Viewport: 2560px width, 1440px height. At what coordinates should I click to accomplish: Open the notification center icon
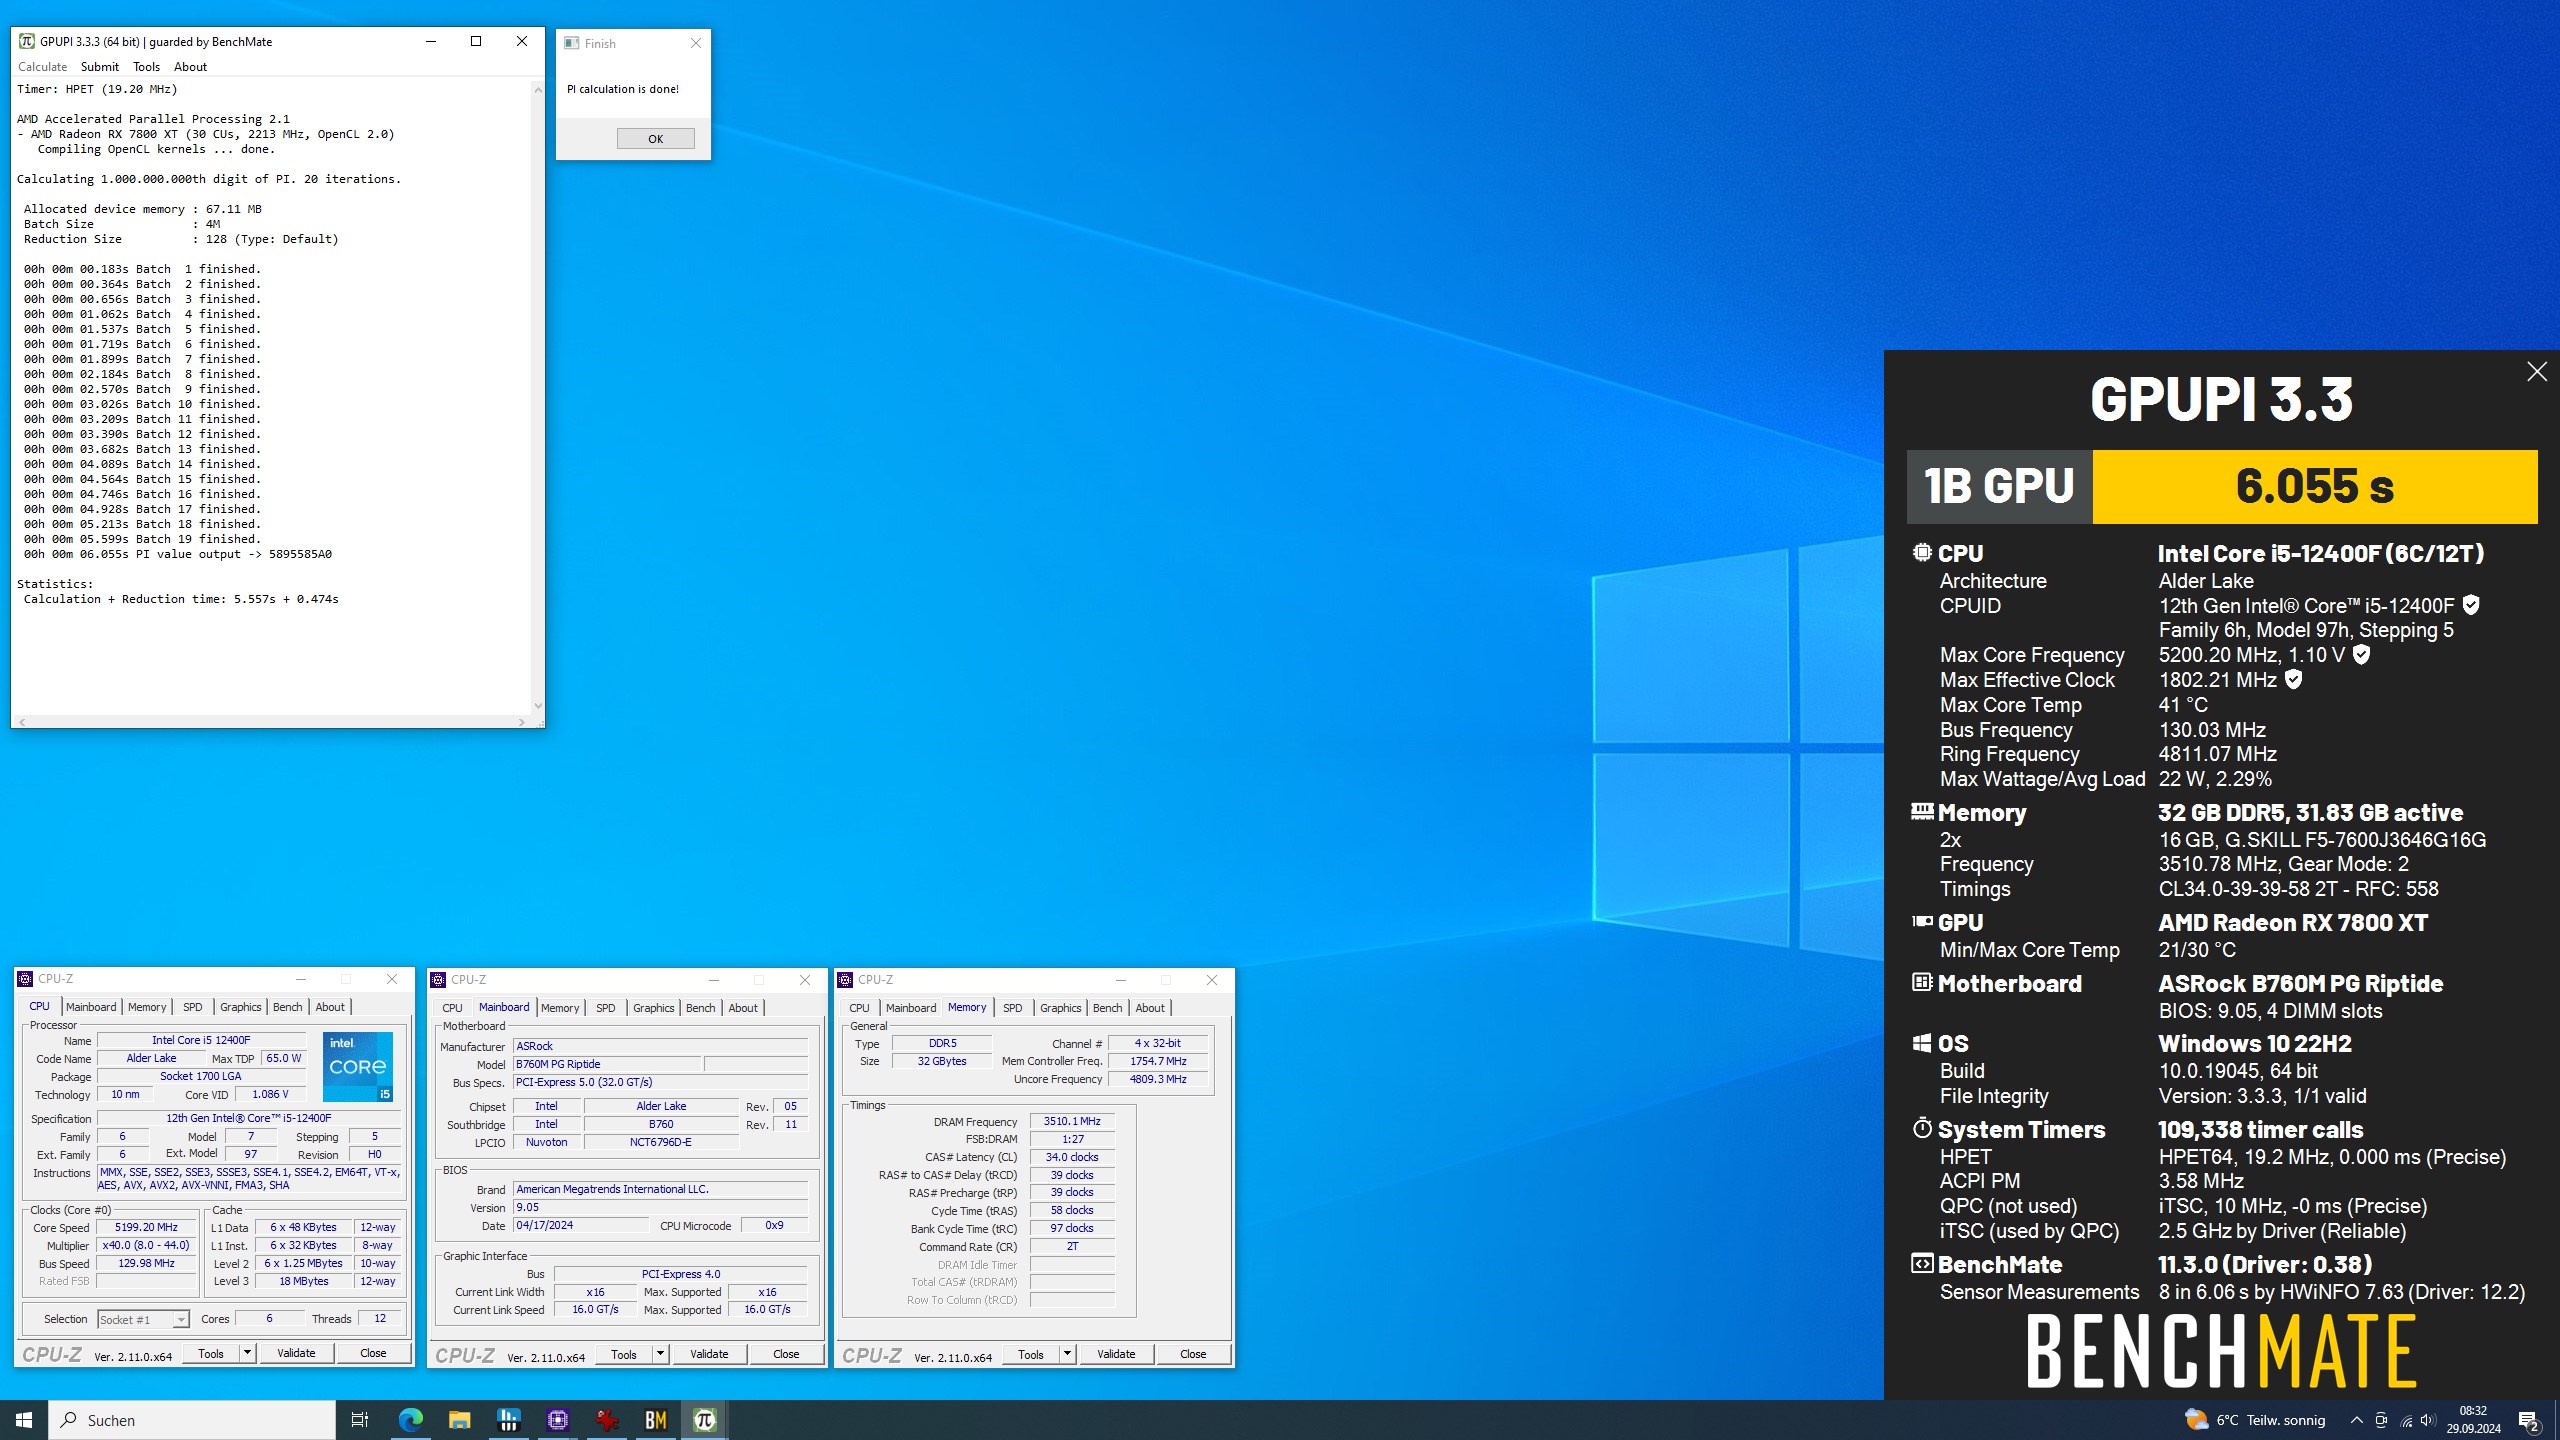click(2528, 1420)
